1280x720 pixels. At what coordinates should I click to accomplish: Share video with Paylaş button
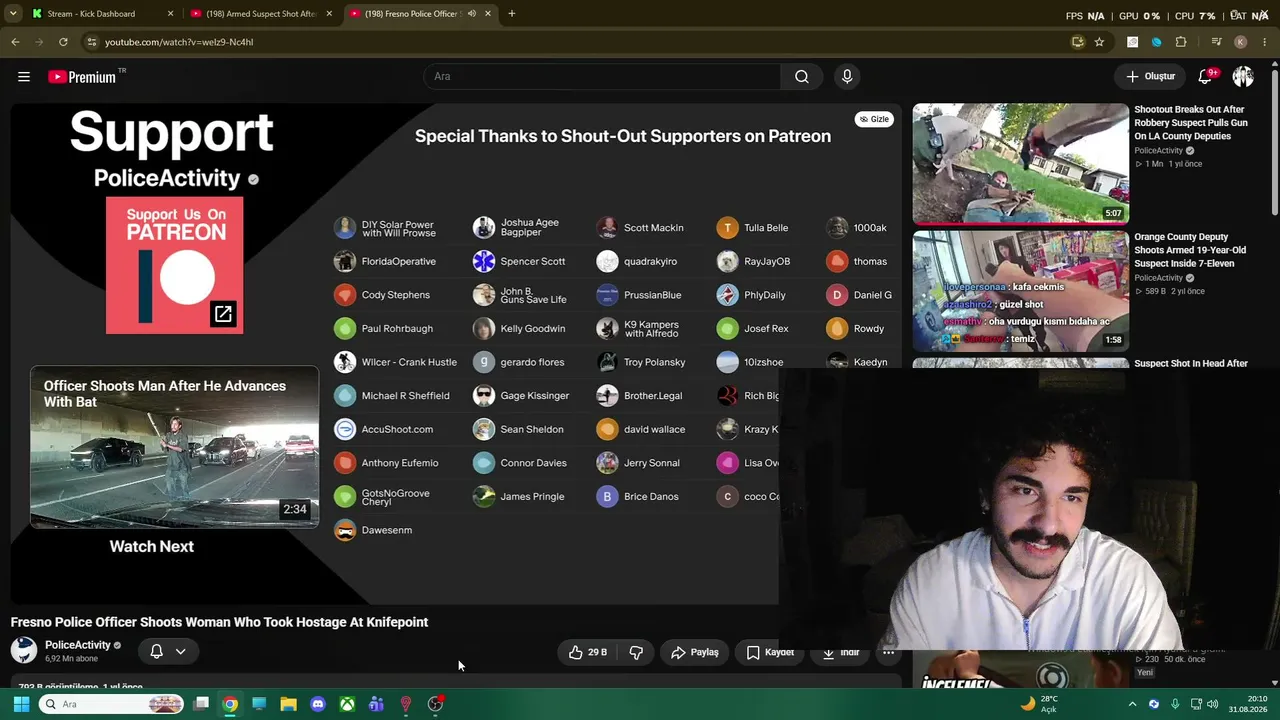[695, 652]
